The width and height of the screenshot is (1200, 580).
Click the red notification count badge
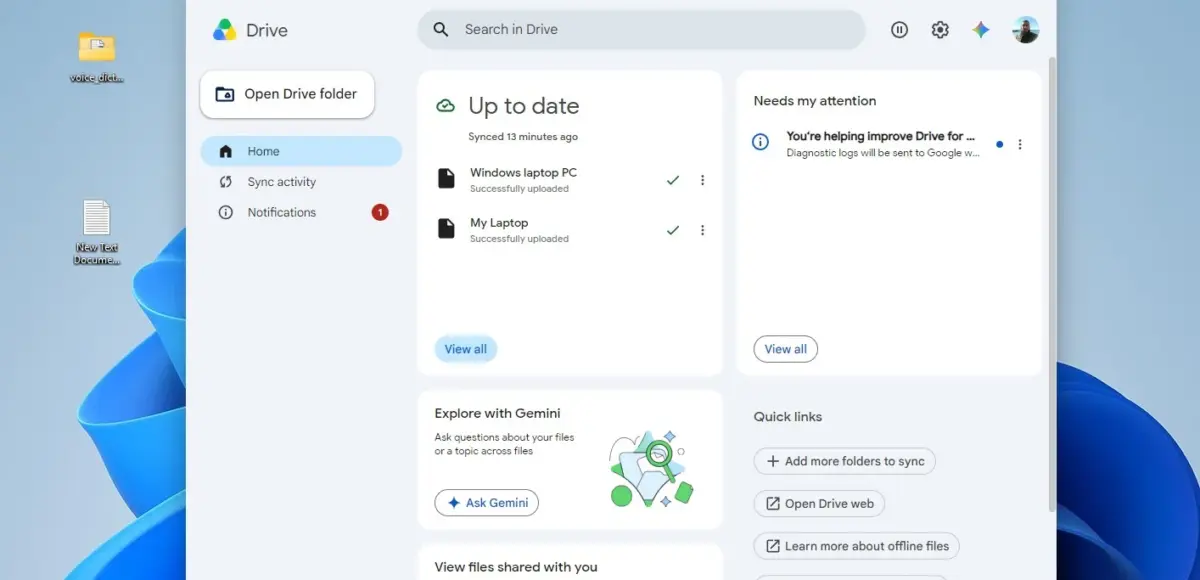click(380, 212)
